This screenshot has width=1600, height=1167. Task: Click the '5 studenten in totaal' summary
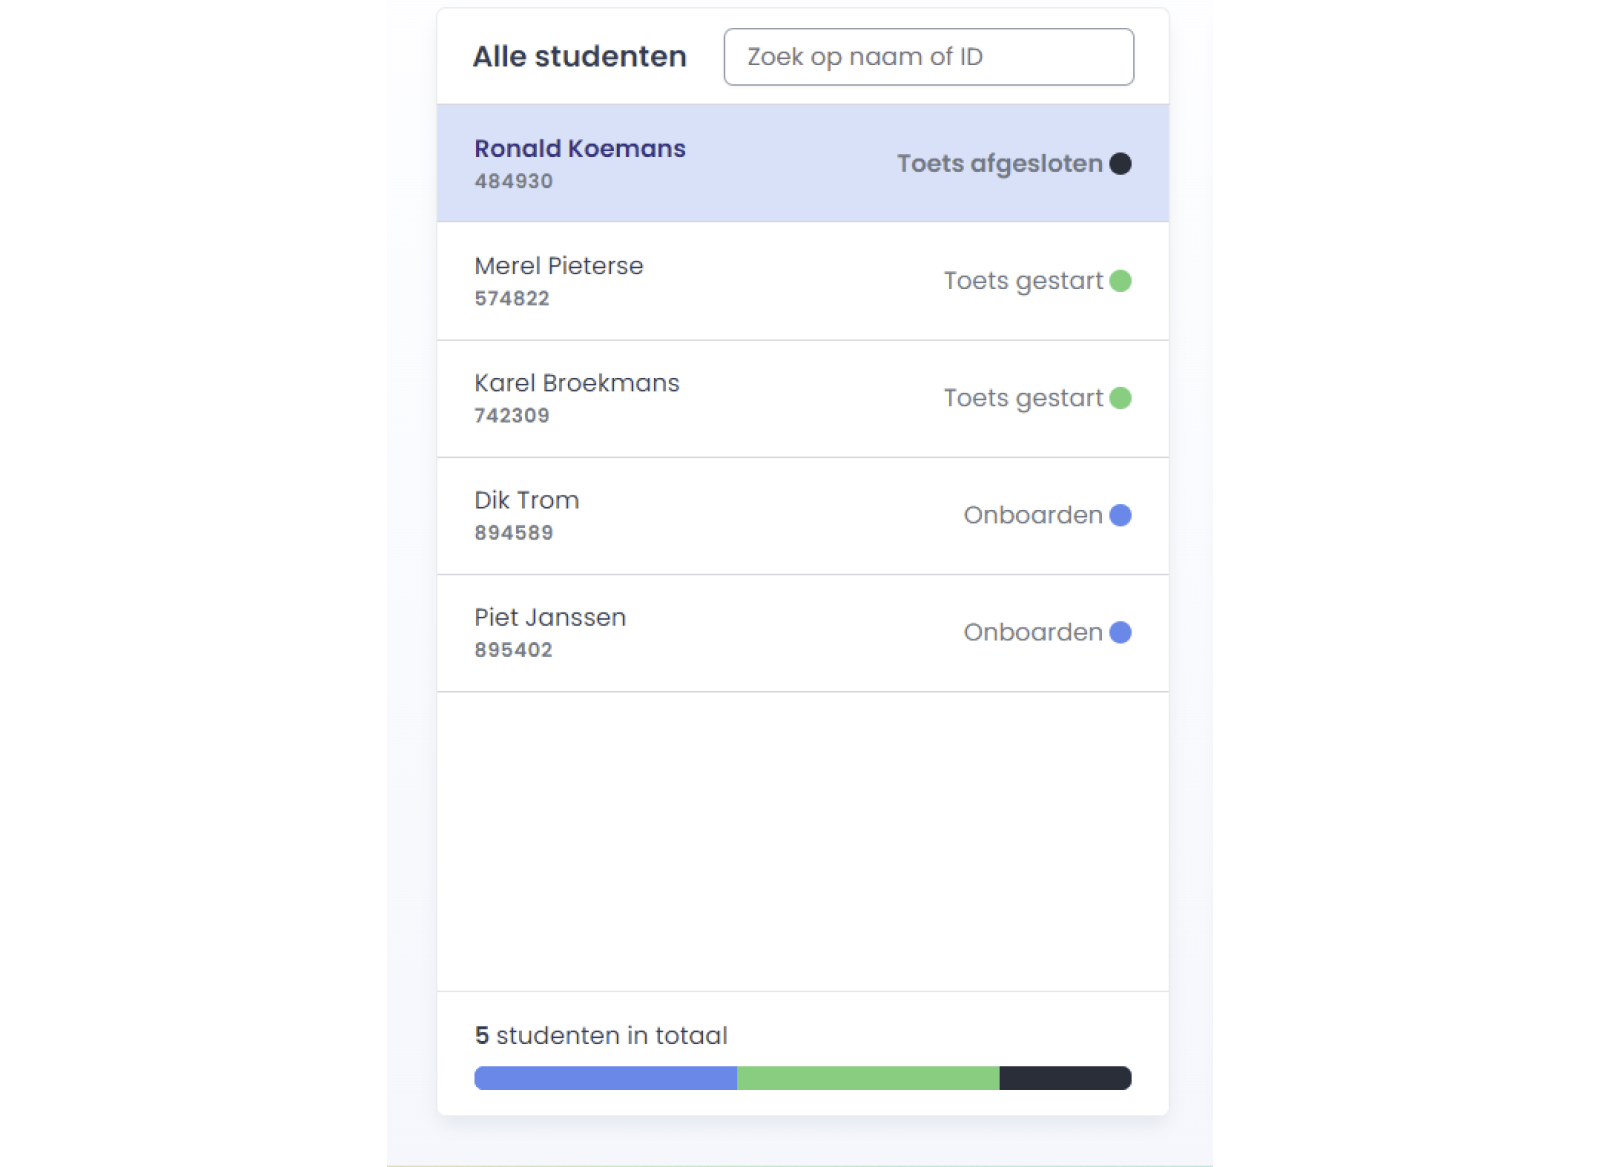(x=600, y=1035)
